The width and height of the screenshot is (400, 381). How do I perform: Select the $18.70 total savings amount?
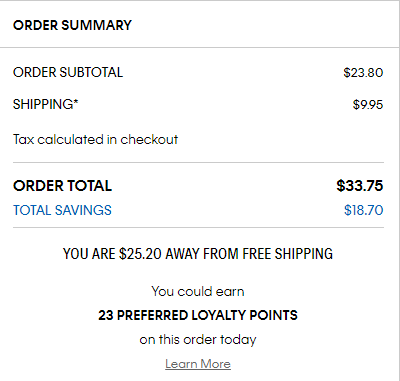pyautogui.click(x=363, y=210)
